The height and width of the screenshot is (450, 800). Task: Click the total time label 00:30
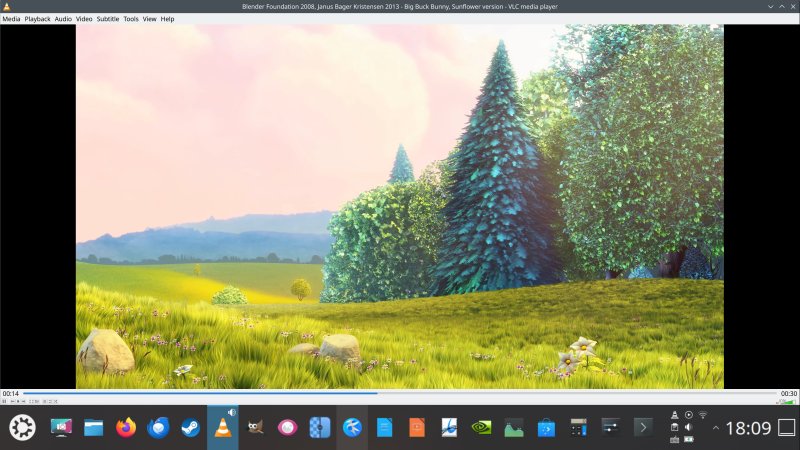789,393
